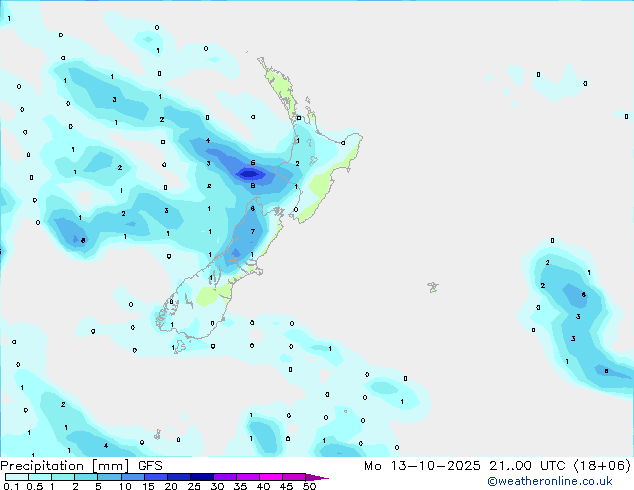
Task: Pick the 25–30 mm legend color swatch
Action: 202,477
